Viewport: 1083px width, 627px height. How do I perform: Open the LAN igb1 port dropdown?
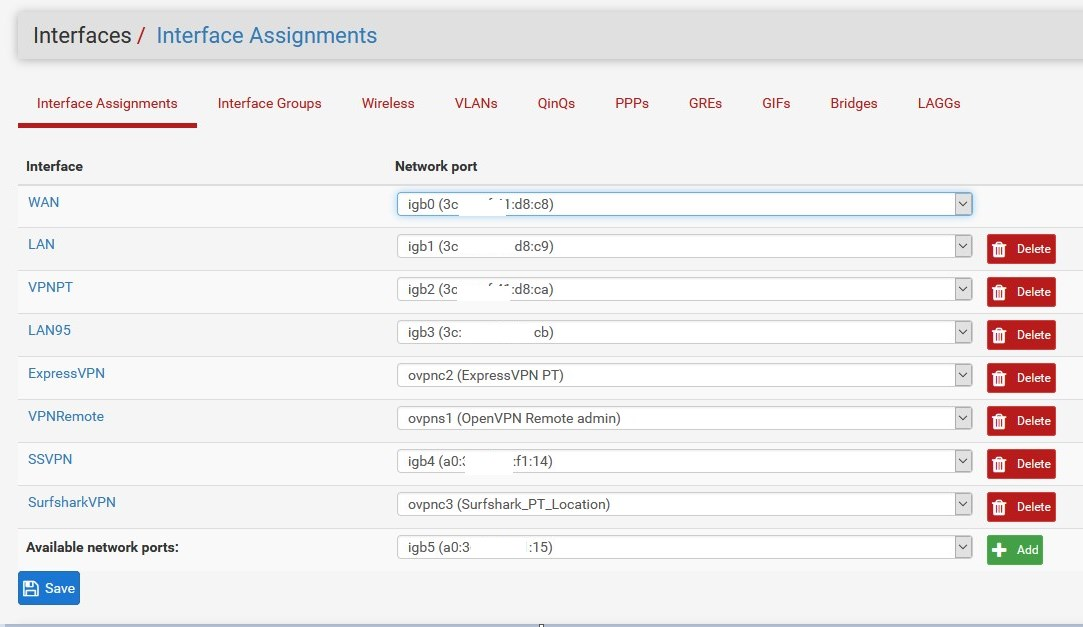coord(684,247)
